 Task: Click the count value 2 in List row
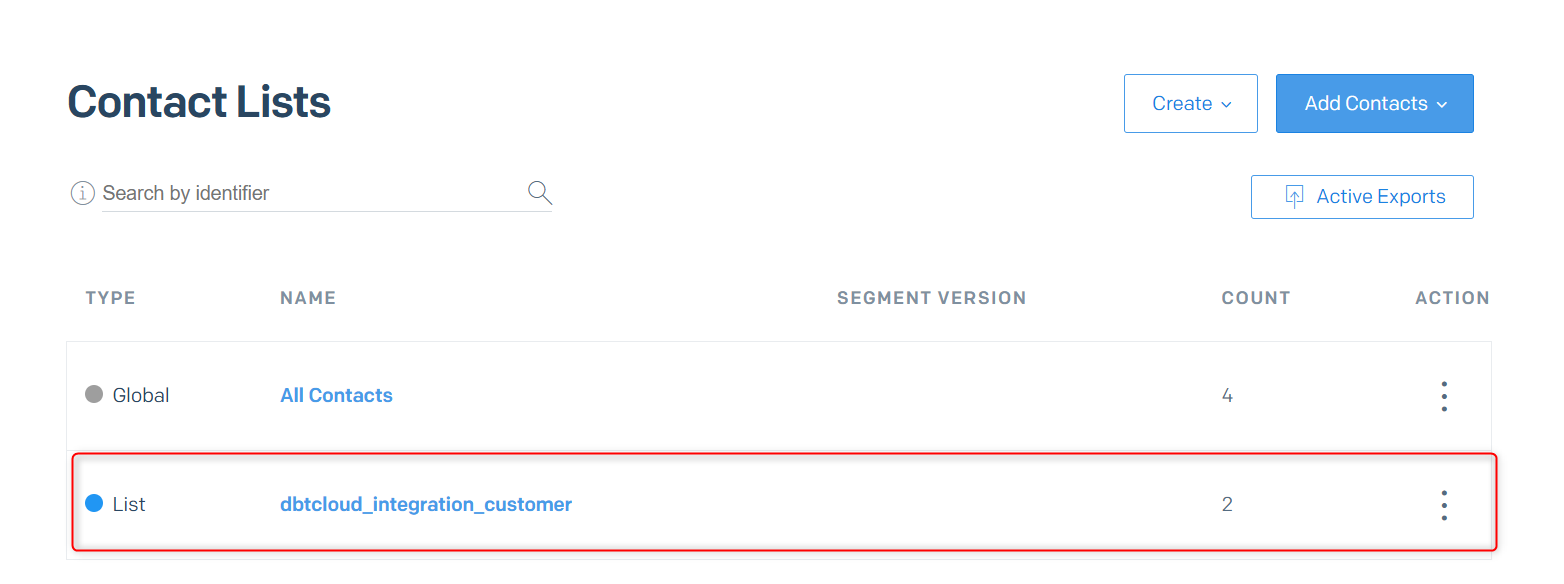1227,504
